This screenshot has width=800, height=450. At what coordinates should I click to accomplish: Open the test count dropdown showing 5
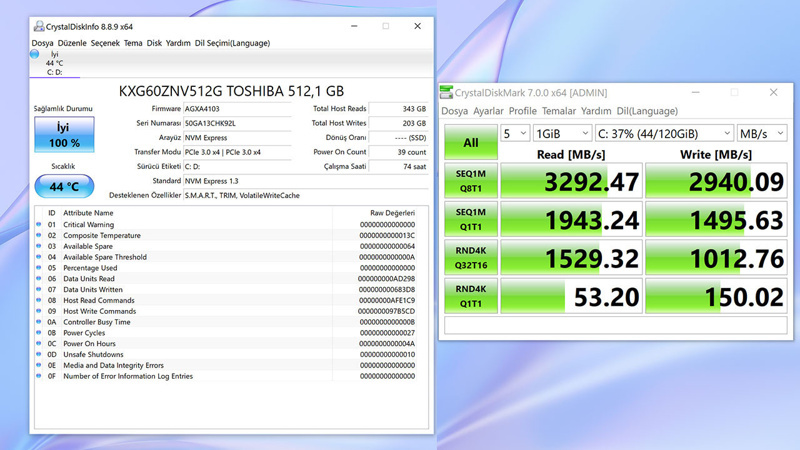tap(515, 134)
